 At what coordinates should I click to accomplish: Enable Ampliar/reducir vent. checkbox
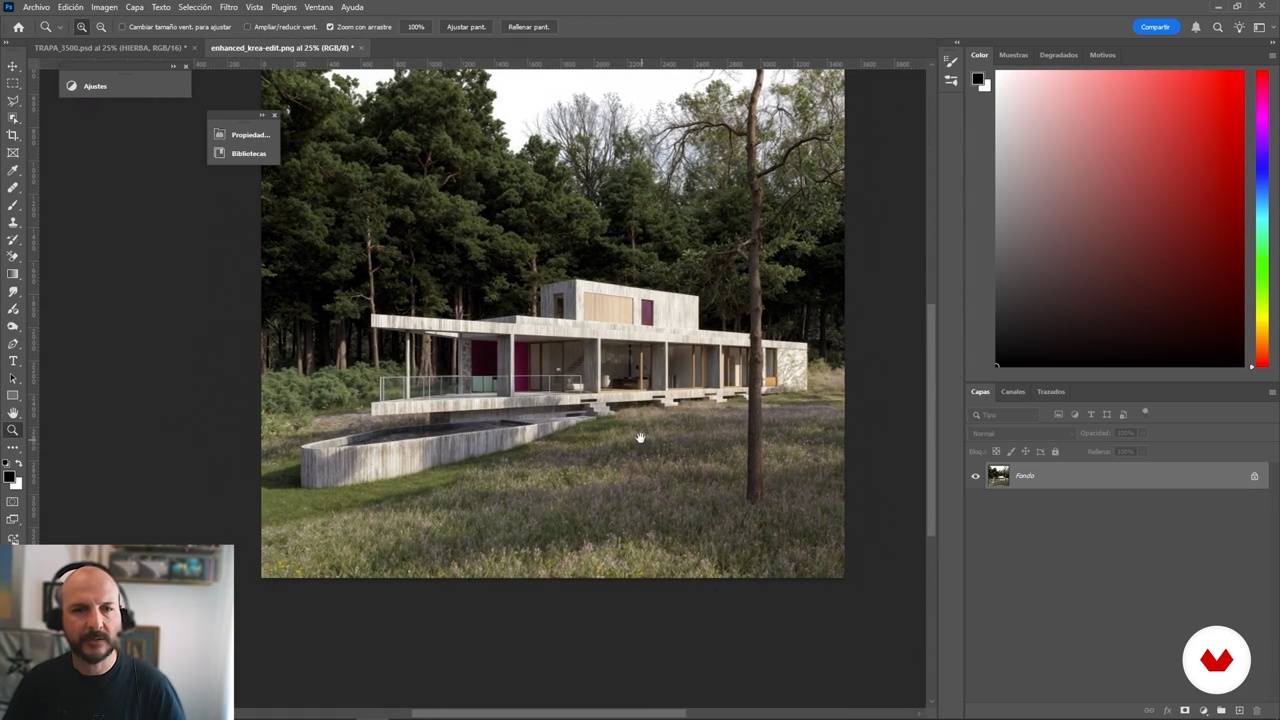click(x=248, y=27)
